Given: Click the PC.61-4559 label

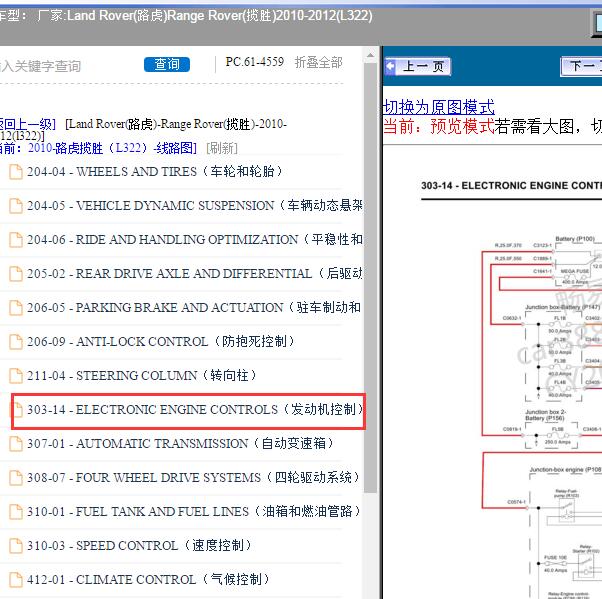Looking at the screenshot, I should [x=255, y=62].
